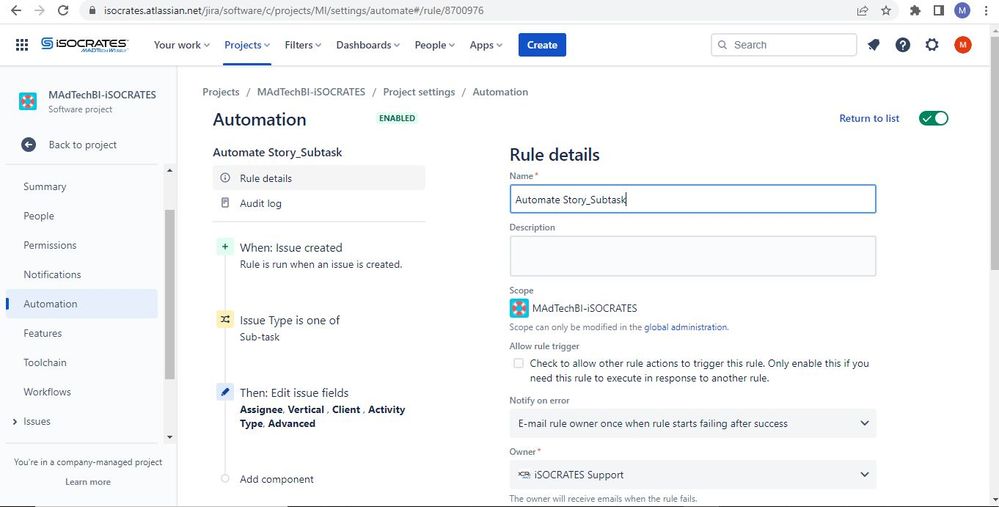
Task: Open the global administration link
Action: point(686,327)
